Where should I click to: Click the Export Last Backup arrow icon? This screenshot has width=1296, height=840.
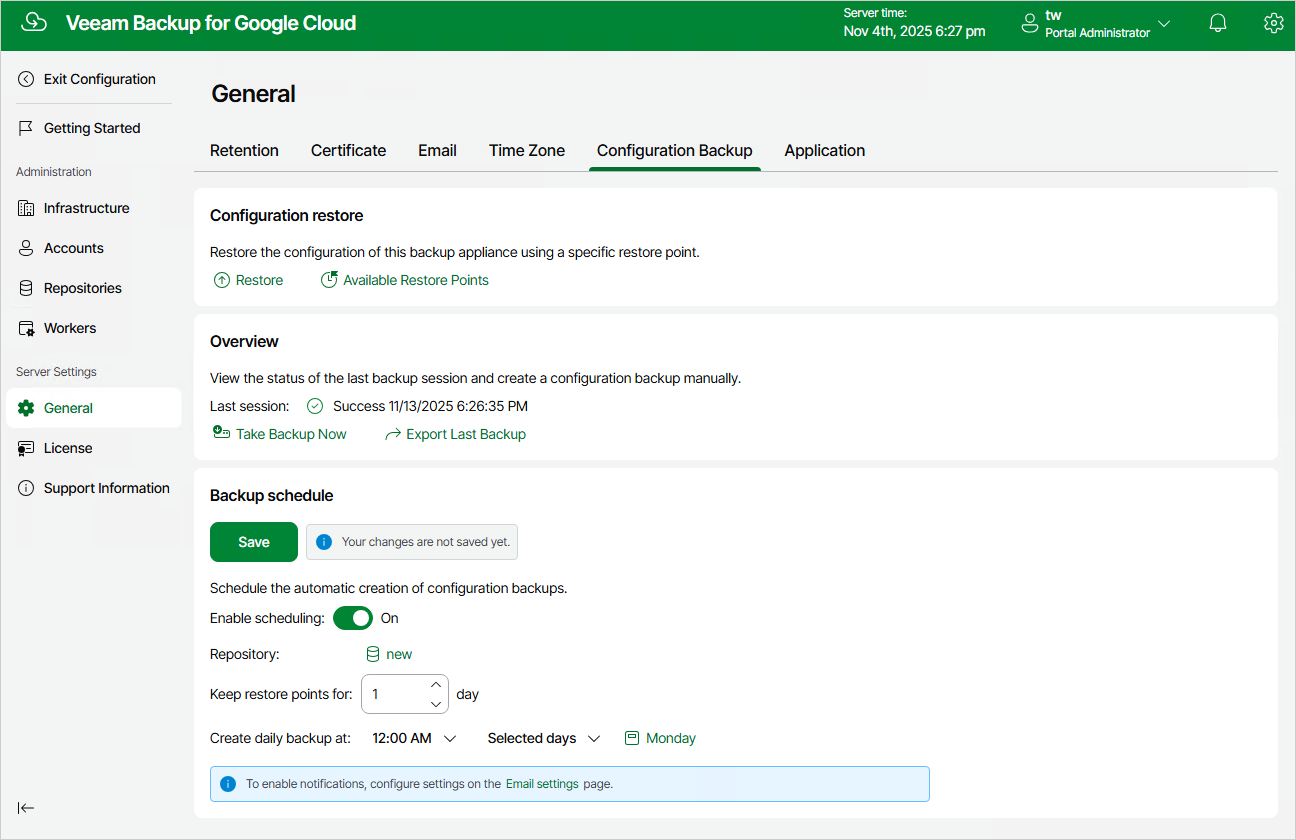(x=393, y=434)
